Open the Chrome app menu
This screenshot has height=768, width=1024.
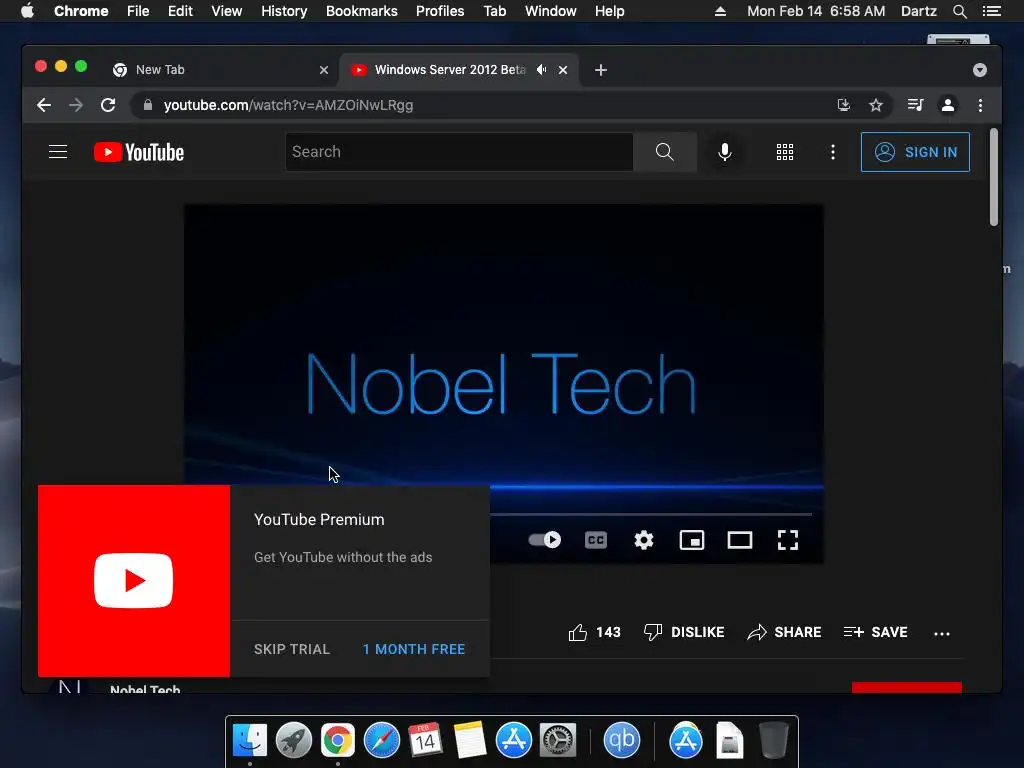[81, 11]
